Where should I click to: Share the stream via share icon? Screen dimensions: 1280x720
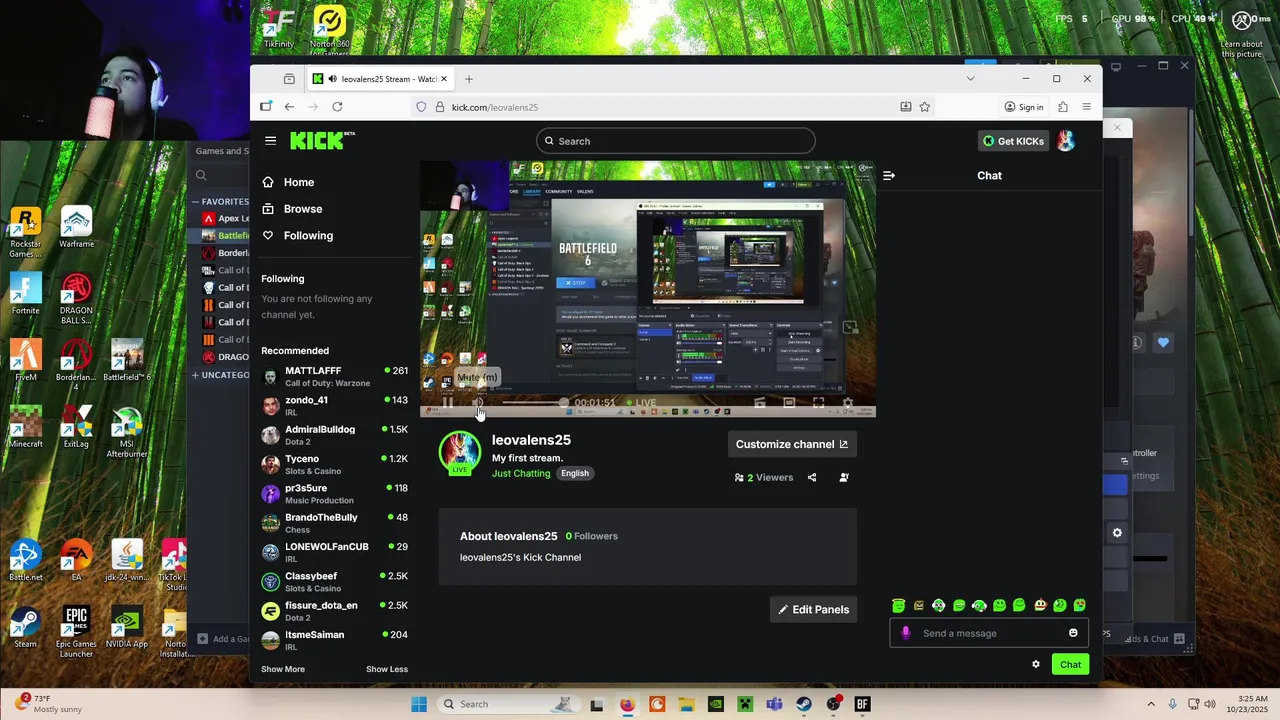point(812,477)
